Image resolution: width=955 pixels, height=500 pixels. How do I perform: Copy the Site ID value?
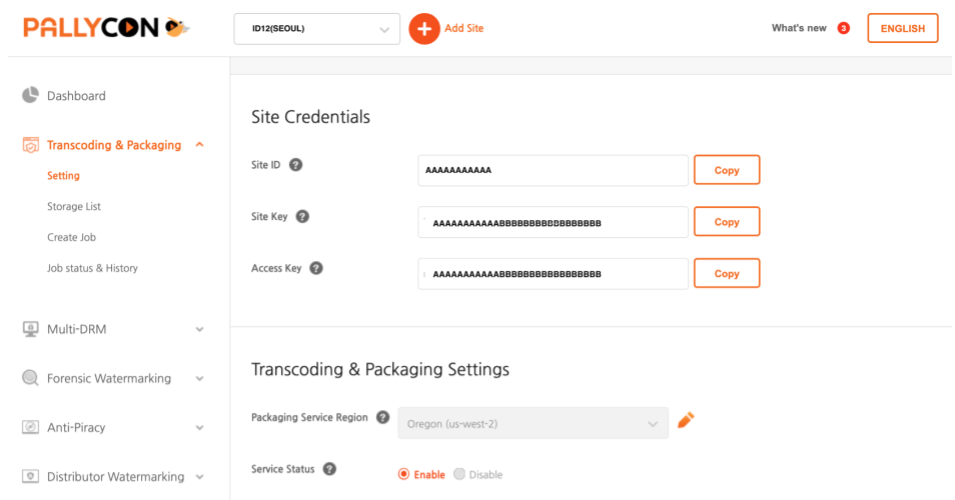tap(726, 170)
